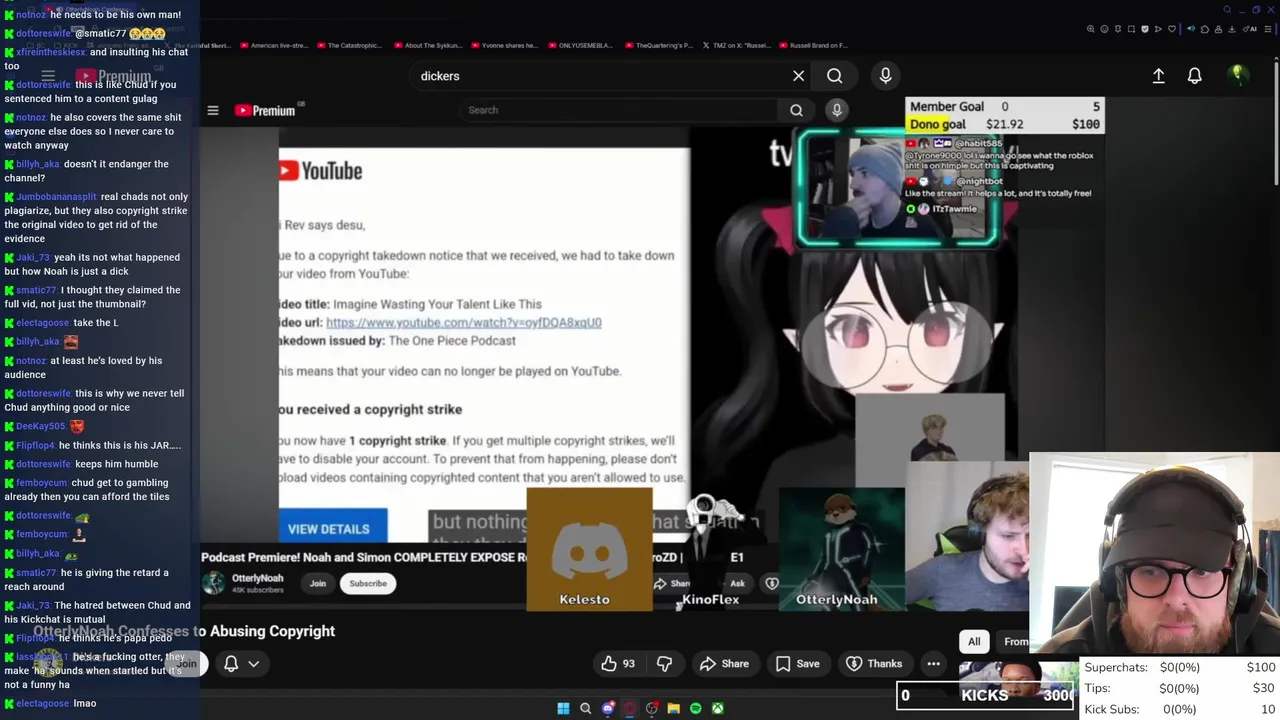Join OtterlyNoah channel membership
Screen dimensions: 1280x720
click(x=317, y=583)
